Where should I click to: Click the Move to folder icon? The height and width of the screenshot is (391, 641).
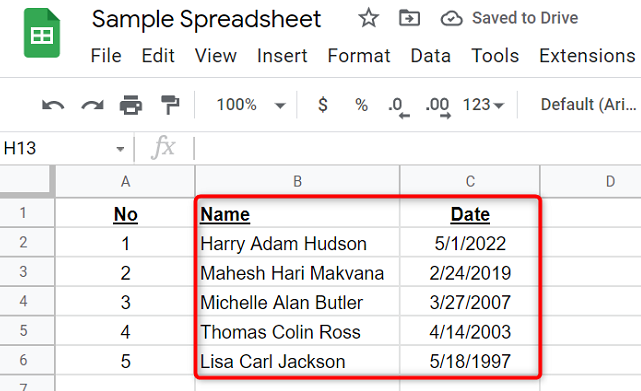click(409, 18)
